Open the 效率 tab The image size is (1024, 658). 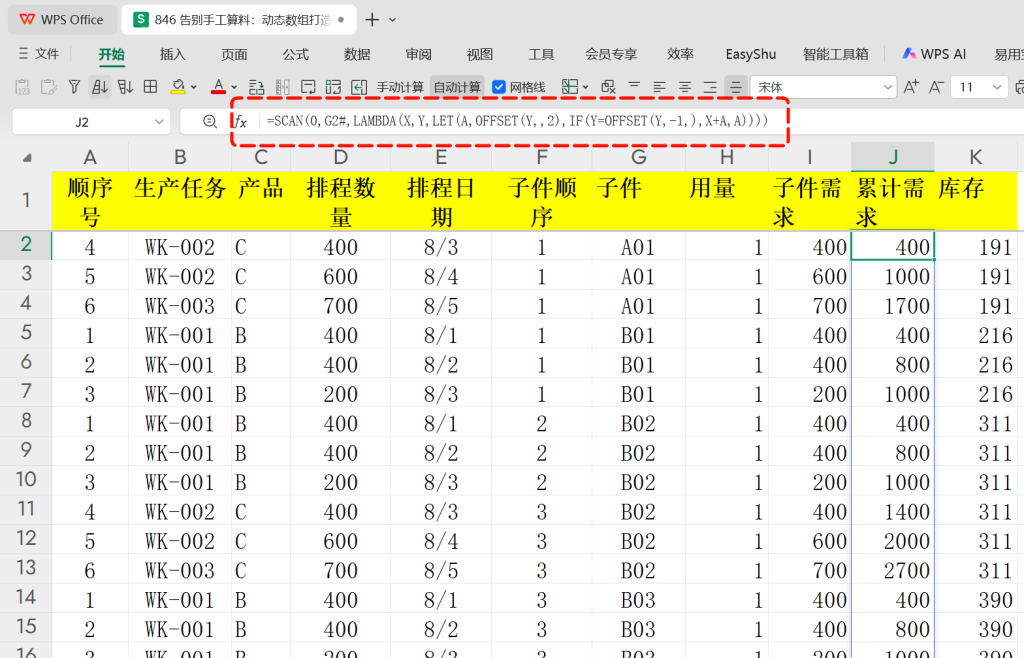click(x=680, y=54)
